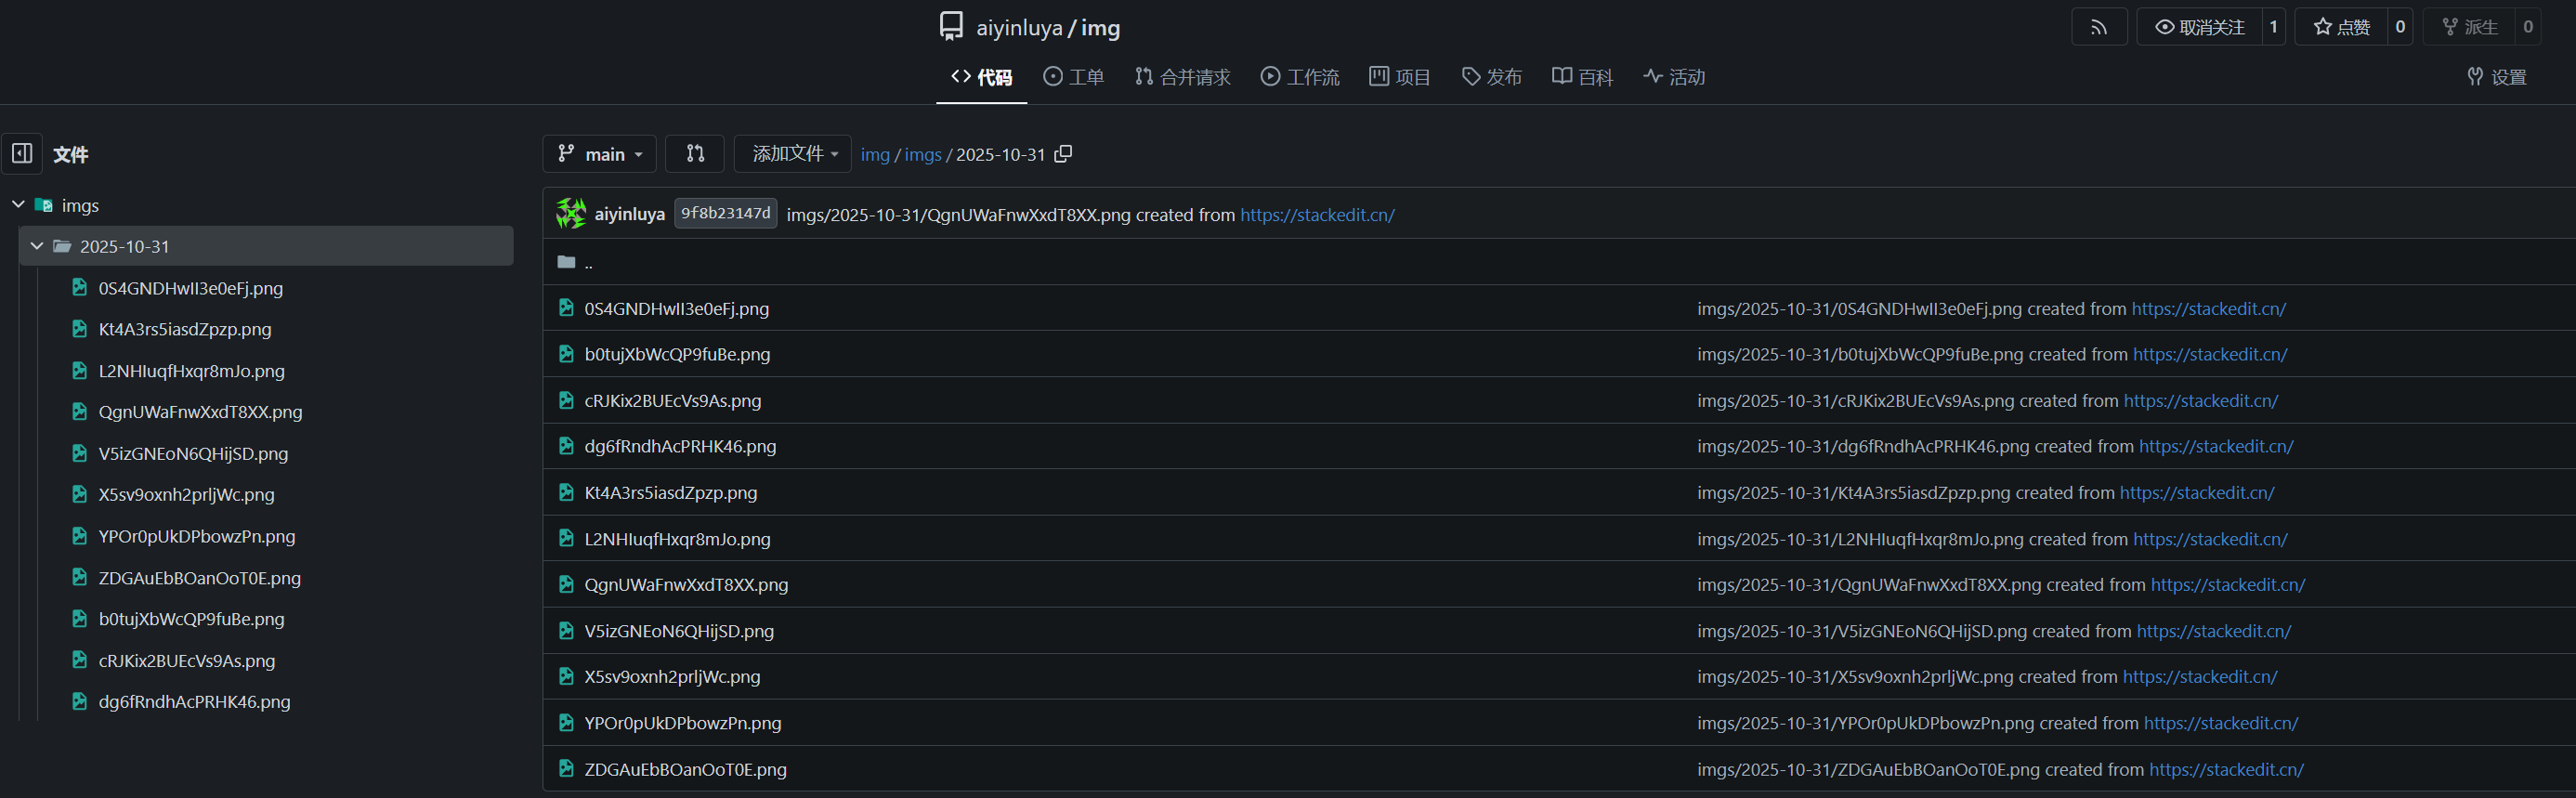Open watchers count showing 1
The height and width of the screenshot is (798, 2576).
(x=2273, y=27)
